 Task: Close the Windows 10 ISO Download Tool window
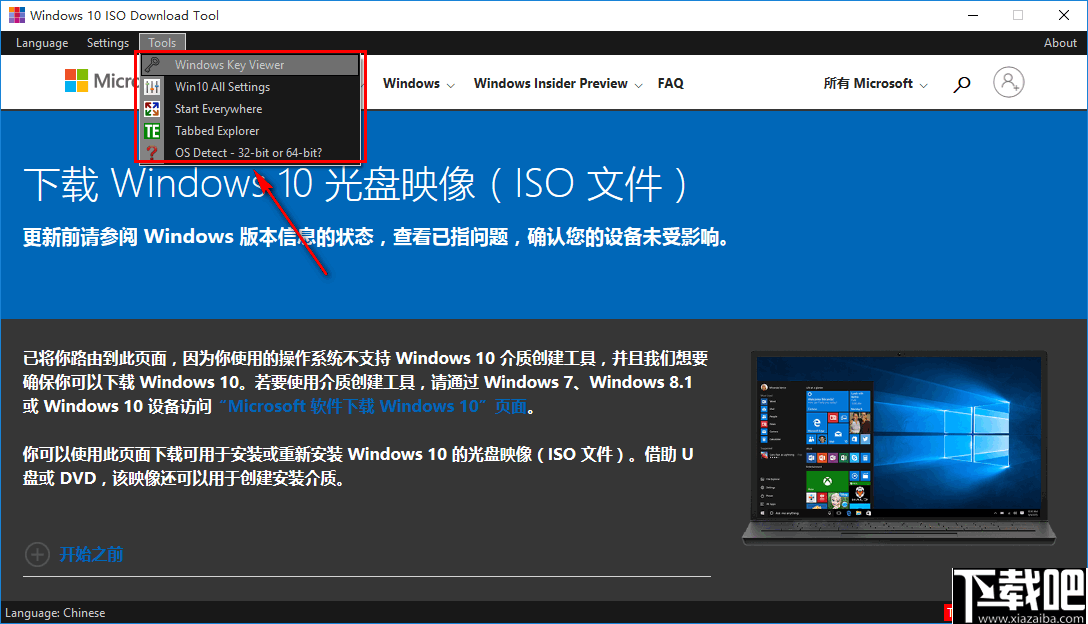click(1064, 15)
